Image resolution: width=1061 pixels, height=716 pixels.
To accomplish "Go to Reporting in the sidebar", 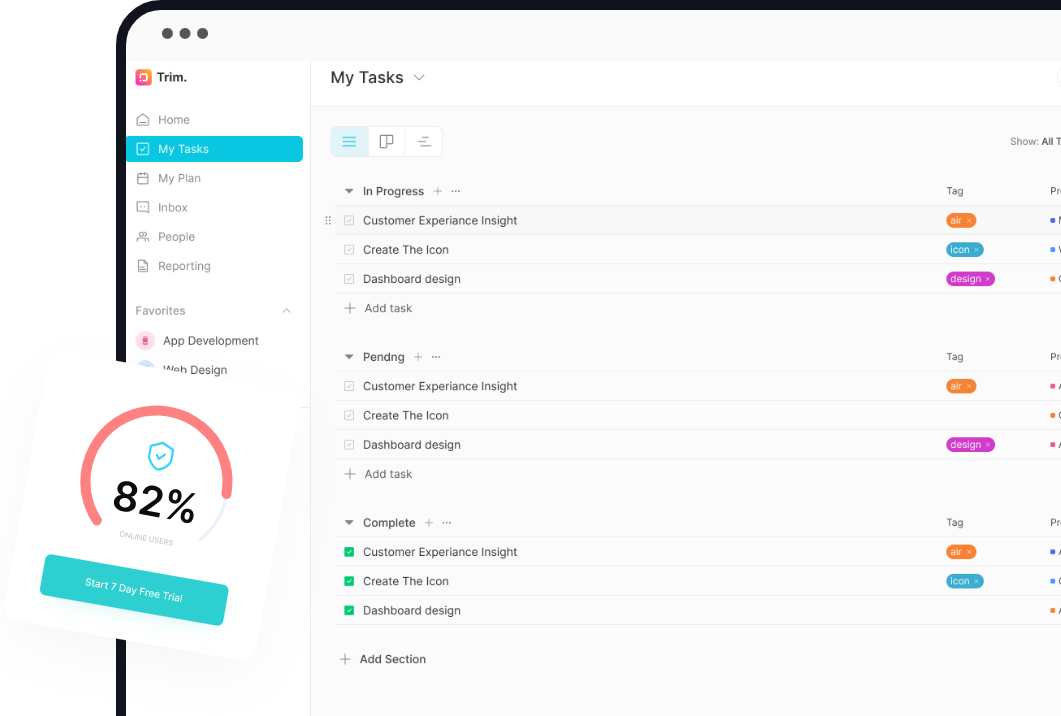I will point(184,266).
